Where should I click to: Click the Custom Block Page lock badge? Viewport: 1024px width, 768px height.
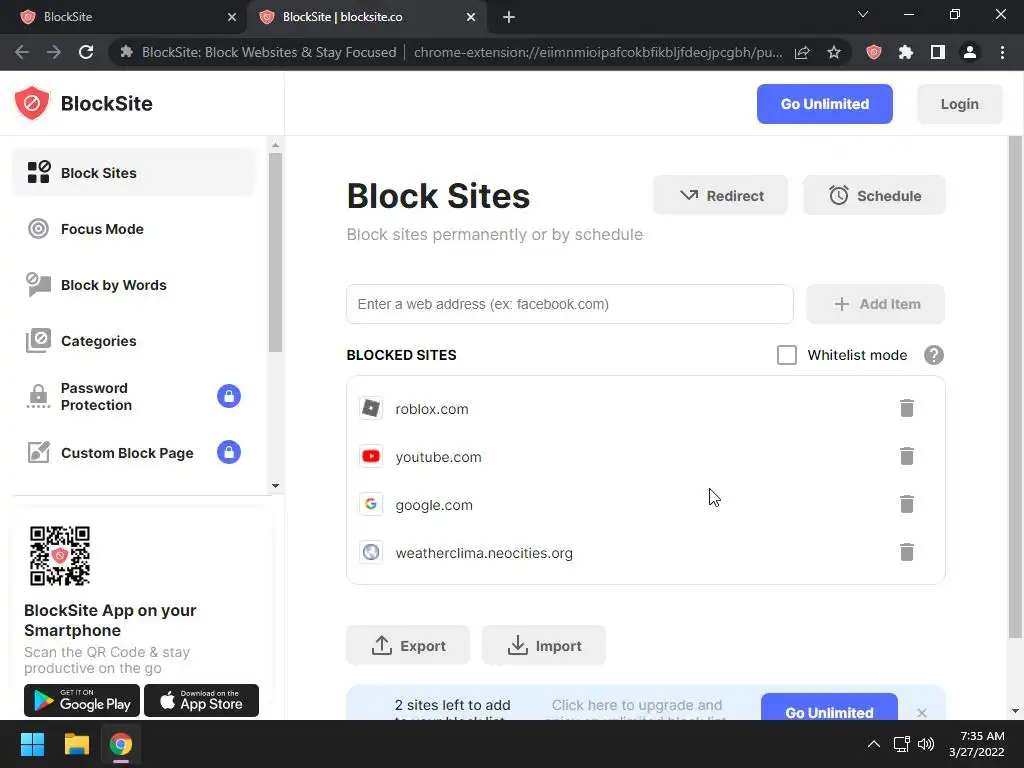click(229, 452)
